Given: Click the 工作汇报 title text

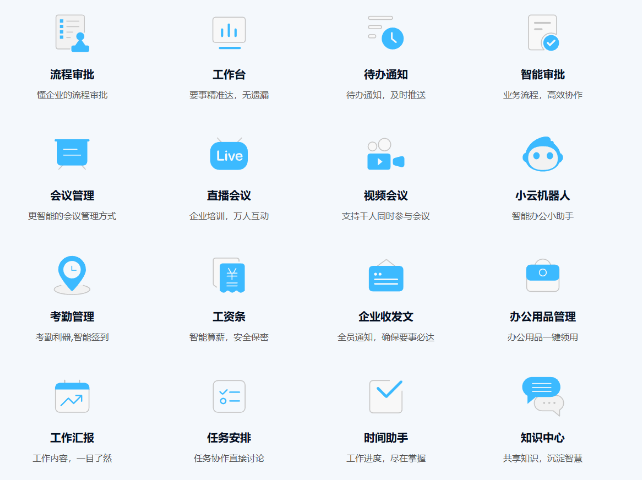Looking at the screenshot, I should coord(72,438).
